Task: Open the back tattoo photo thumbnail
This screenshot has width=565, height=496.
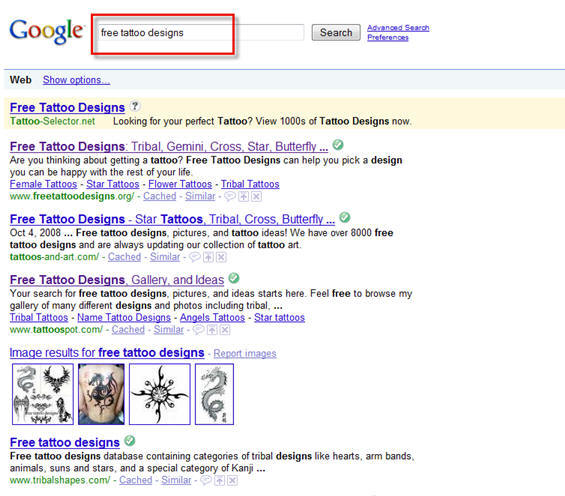Action: [x=101, y=394]
